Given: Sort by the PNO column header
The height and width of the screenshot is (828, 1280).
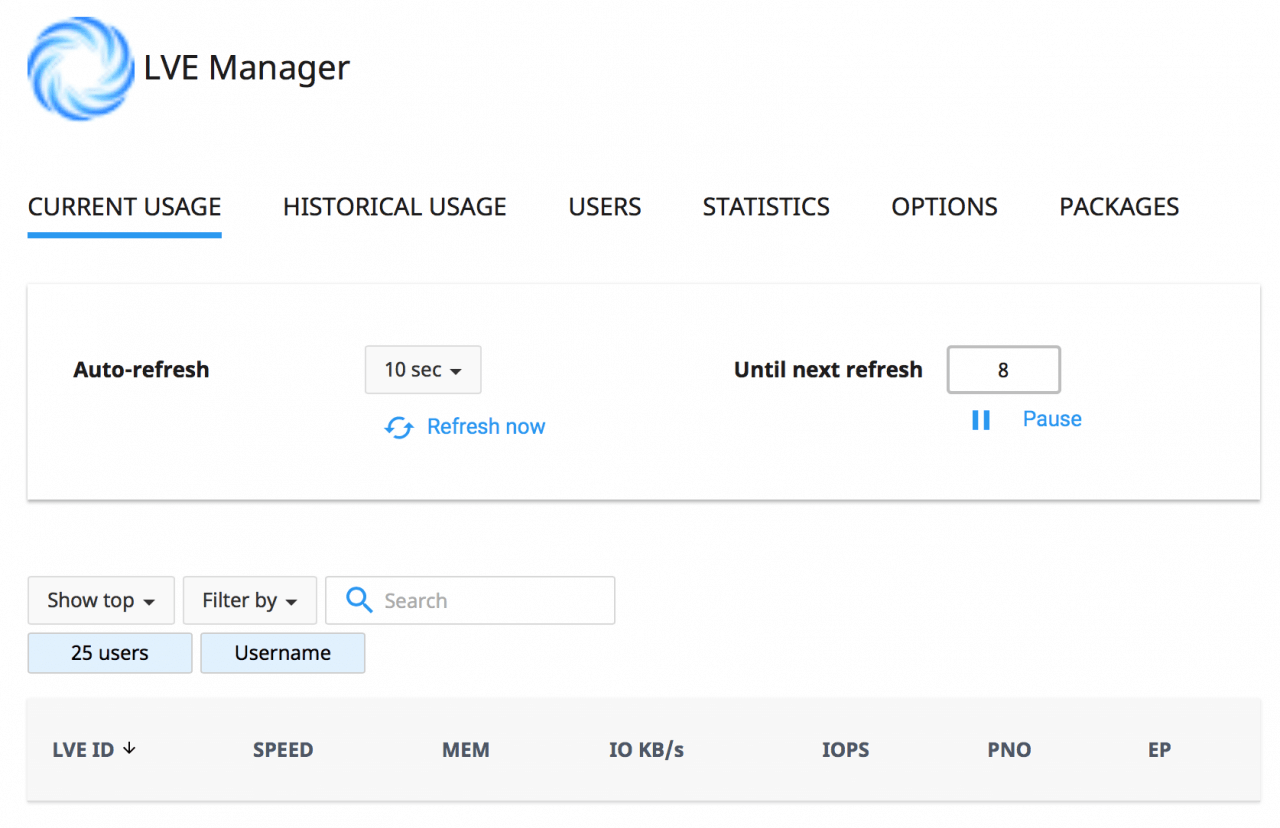Looking at the screenshot, I should pyautogui.click(x=1009, y=749).
